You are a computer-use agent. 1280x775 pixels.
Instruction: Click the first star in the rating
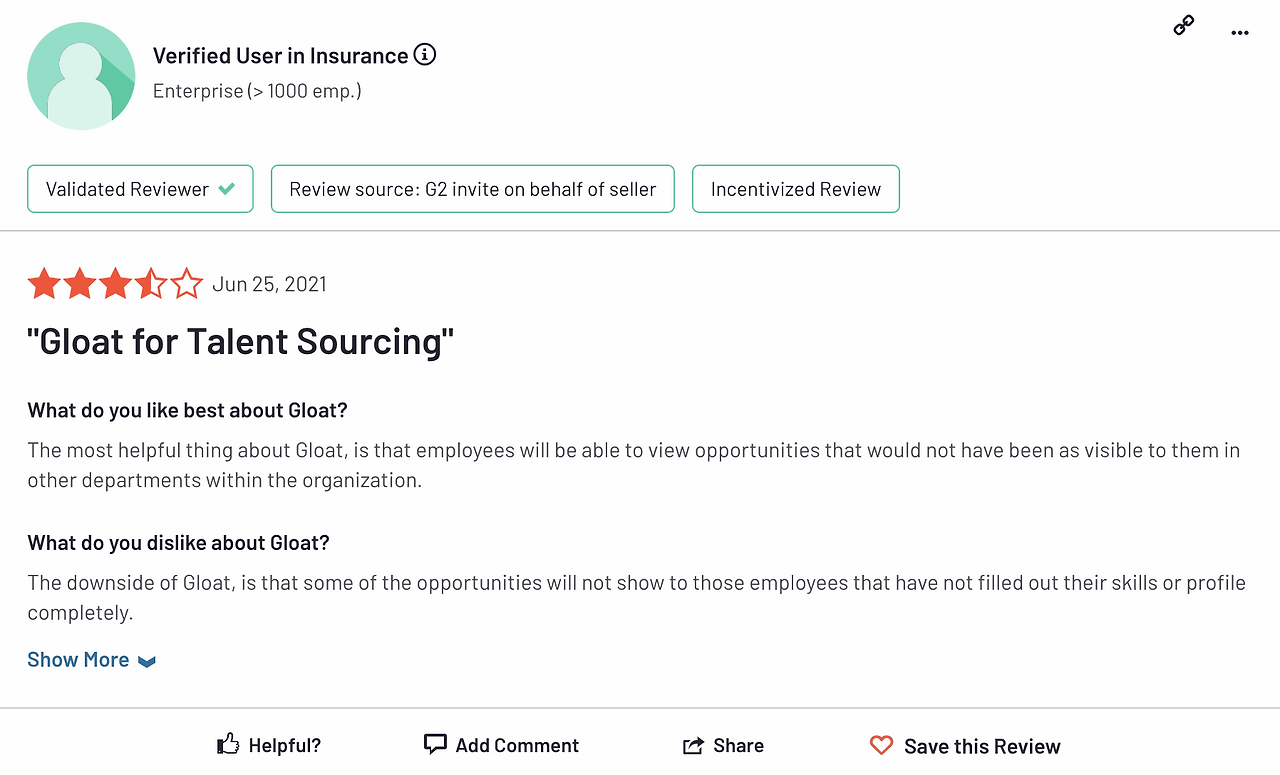click(44, 284)
